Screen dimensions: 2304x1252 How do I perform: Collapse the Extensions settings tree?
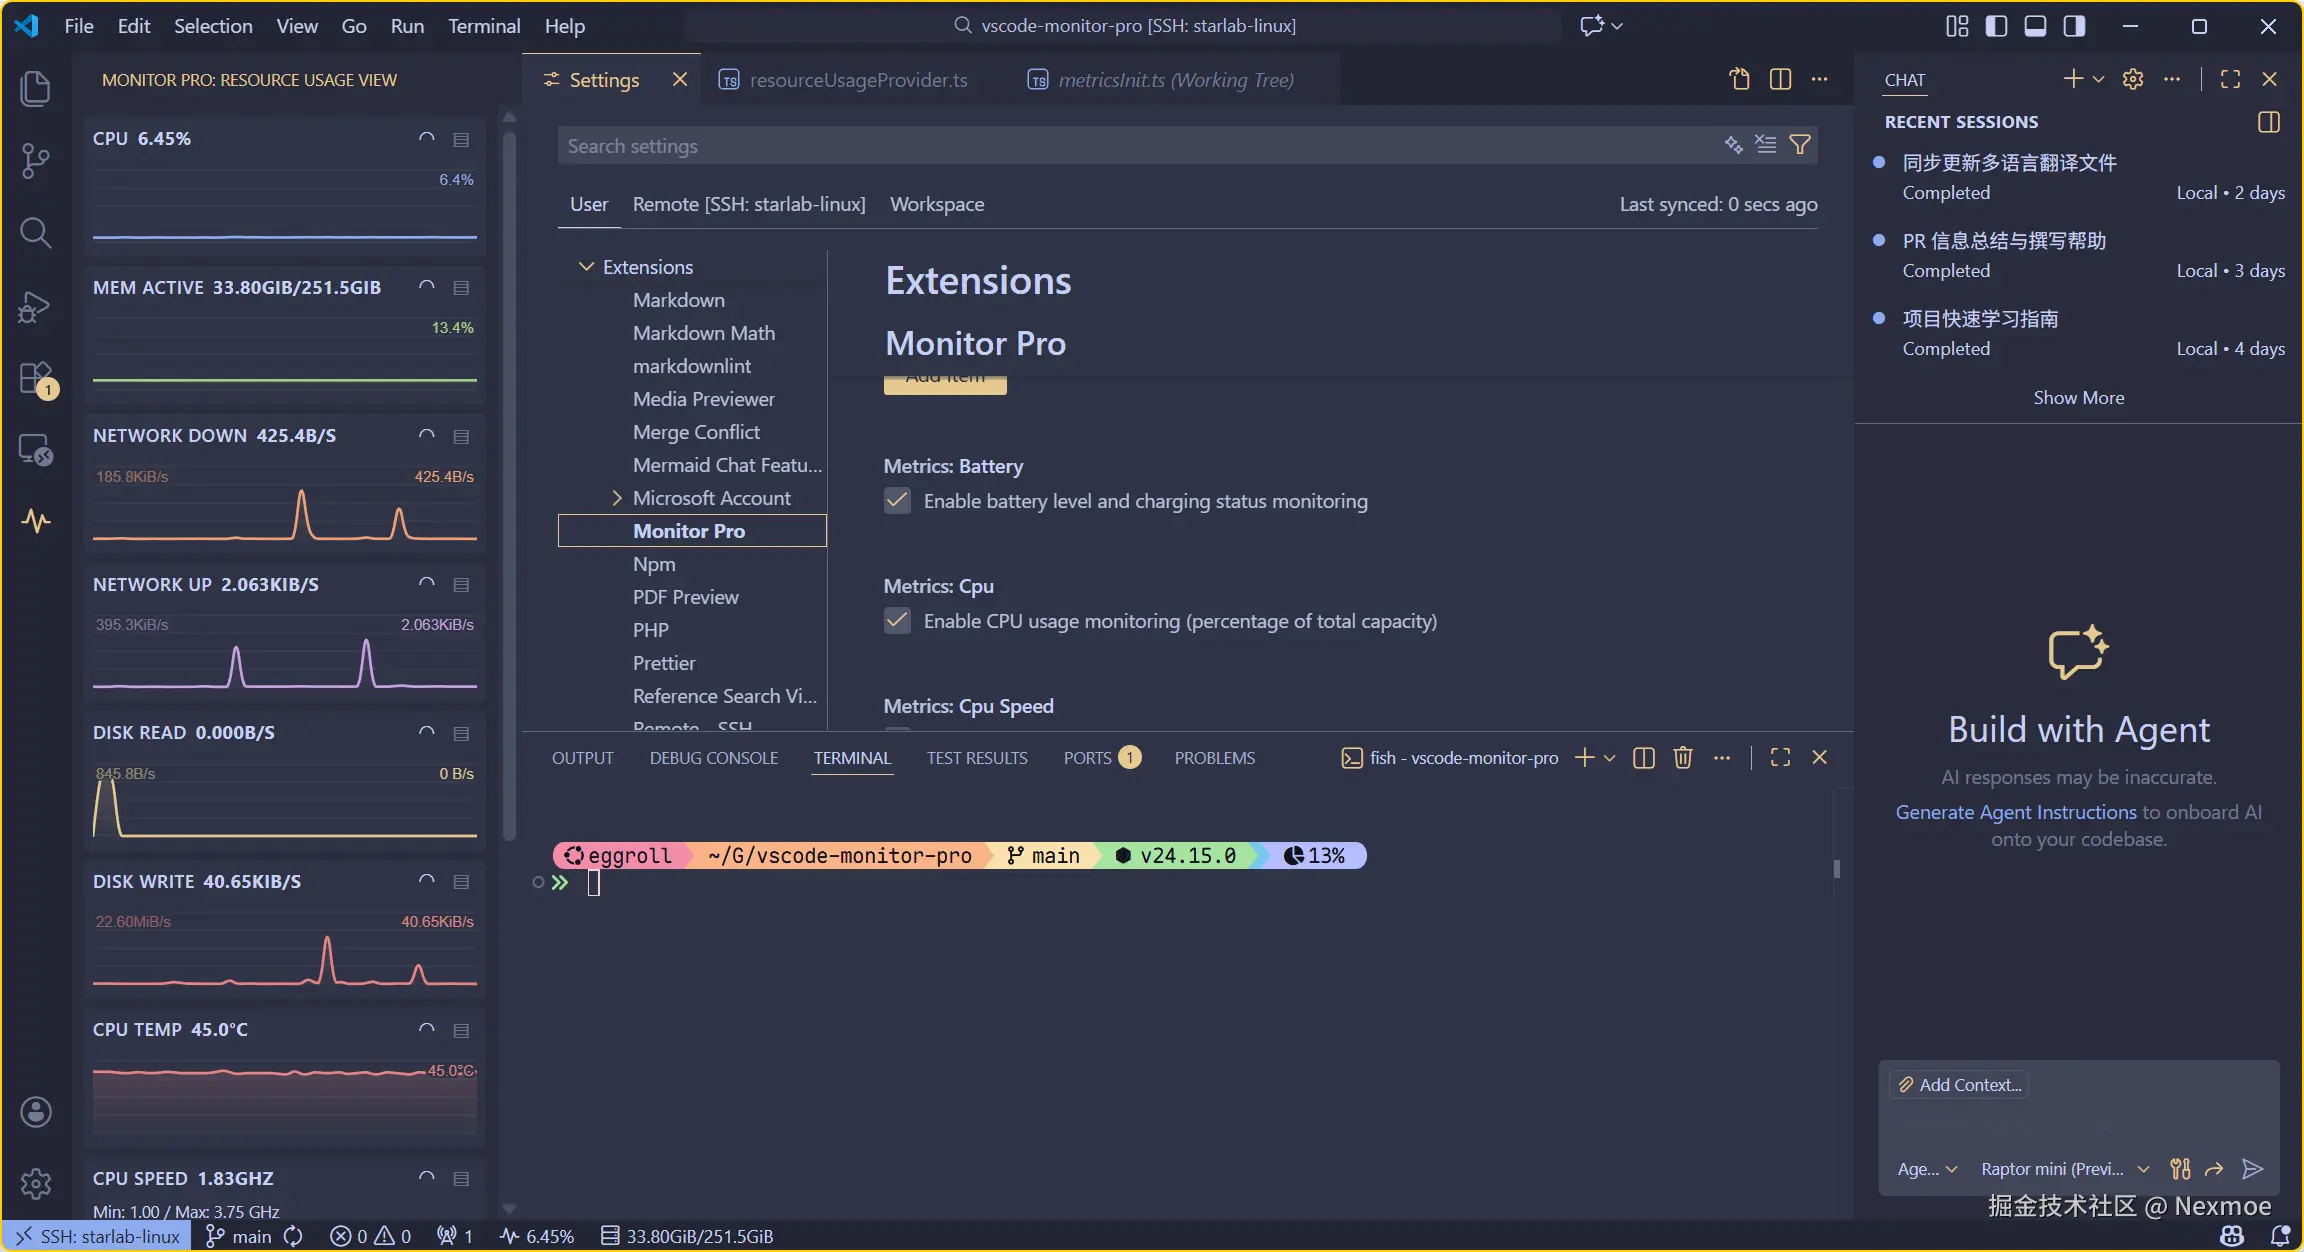point(586,267)
